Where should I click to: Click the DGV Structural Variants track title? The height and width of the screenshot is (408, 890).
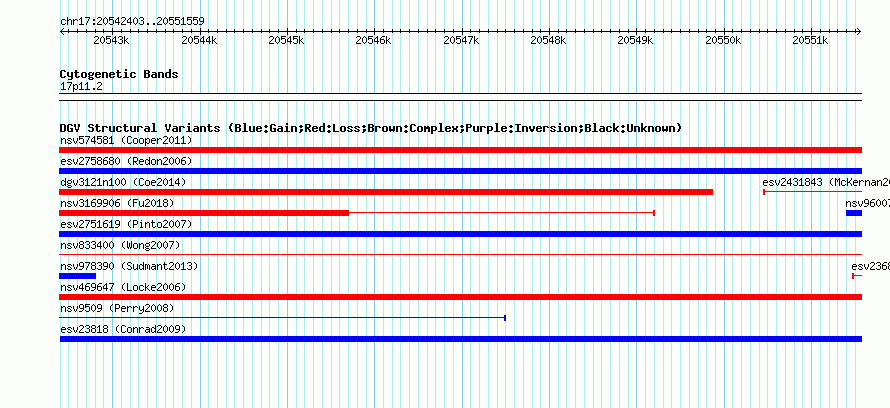[371, 128]
